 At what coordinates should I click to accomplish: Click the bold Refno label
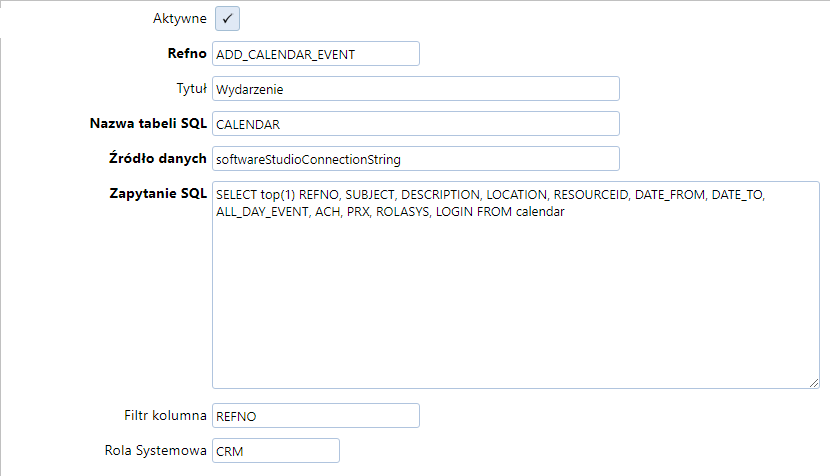[187, 53]
